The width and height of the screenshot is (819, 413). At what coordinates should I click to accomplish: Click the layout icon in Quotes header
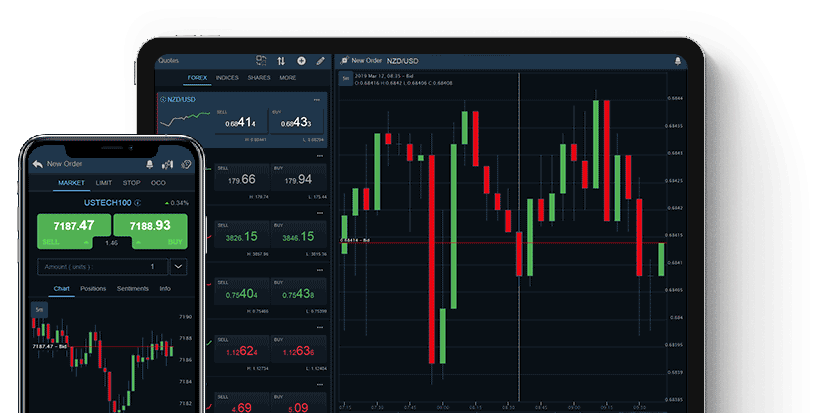point(261,61)
